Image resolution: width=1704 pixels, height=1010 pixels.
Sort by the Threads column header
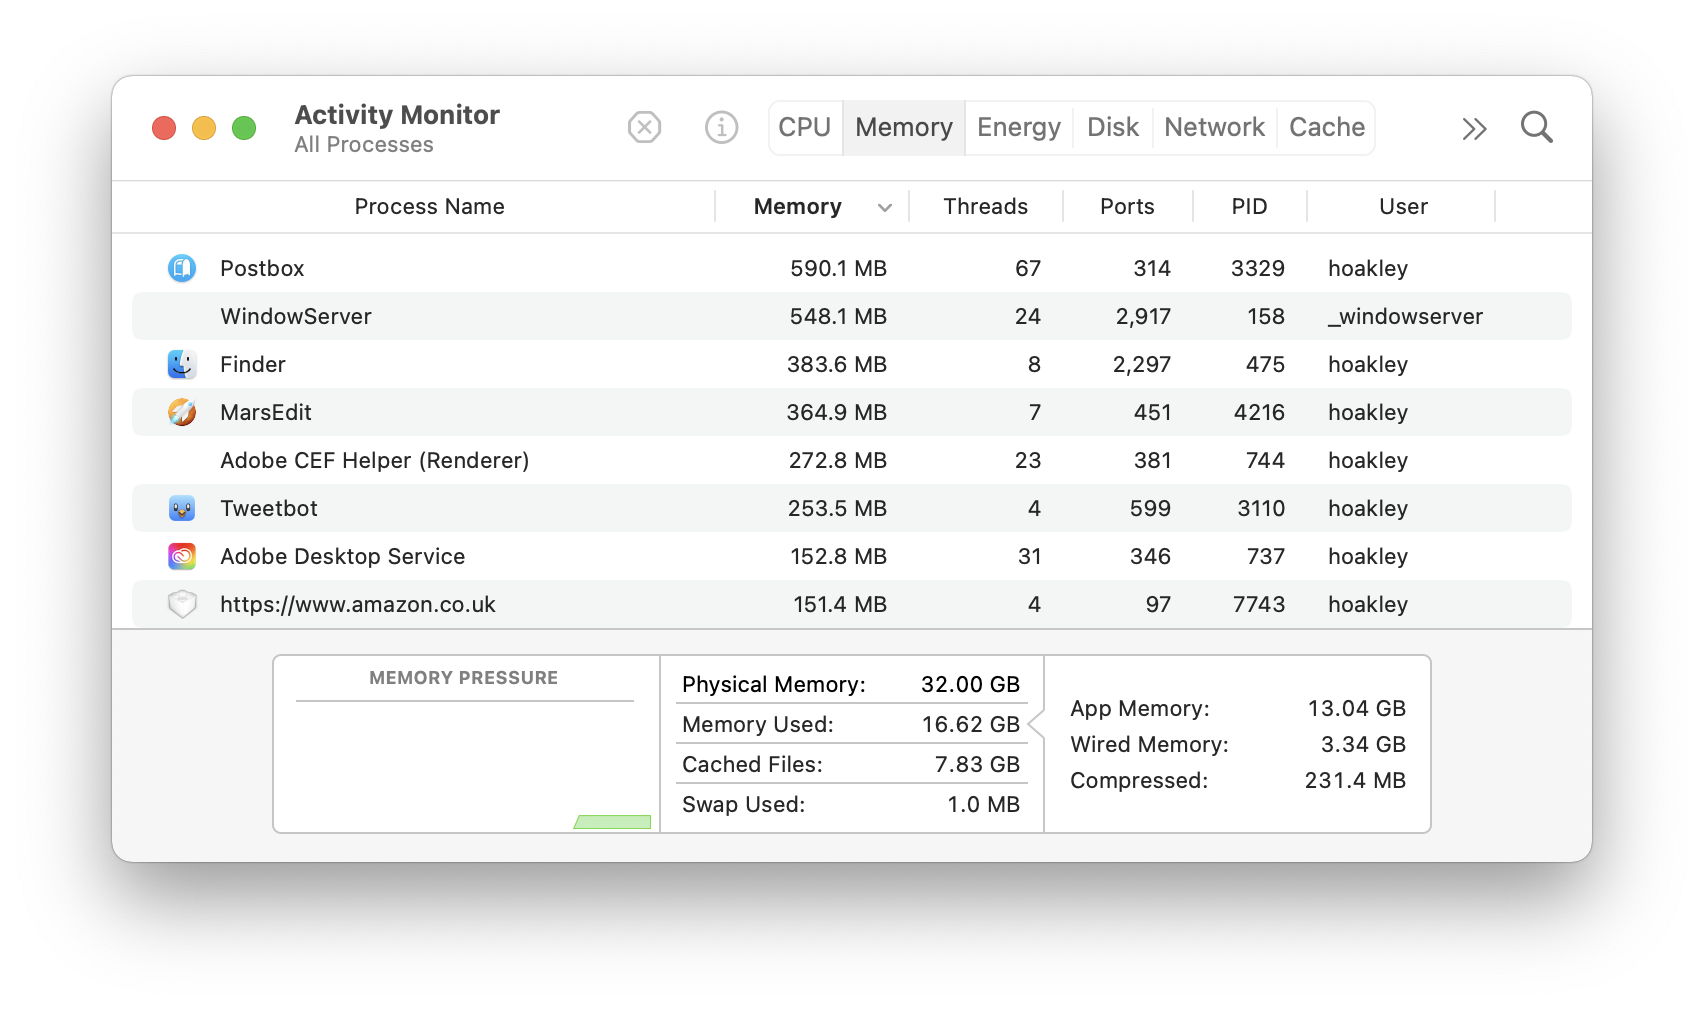985,207
